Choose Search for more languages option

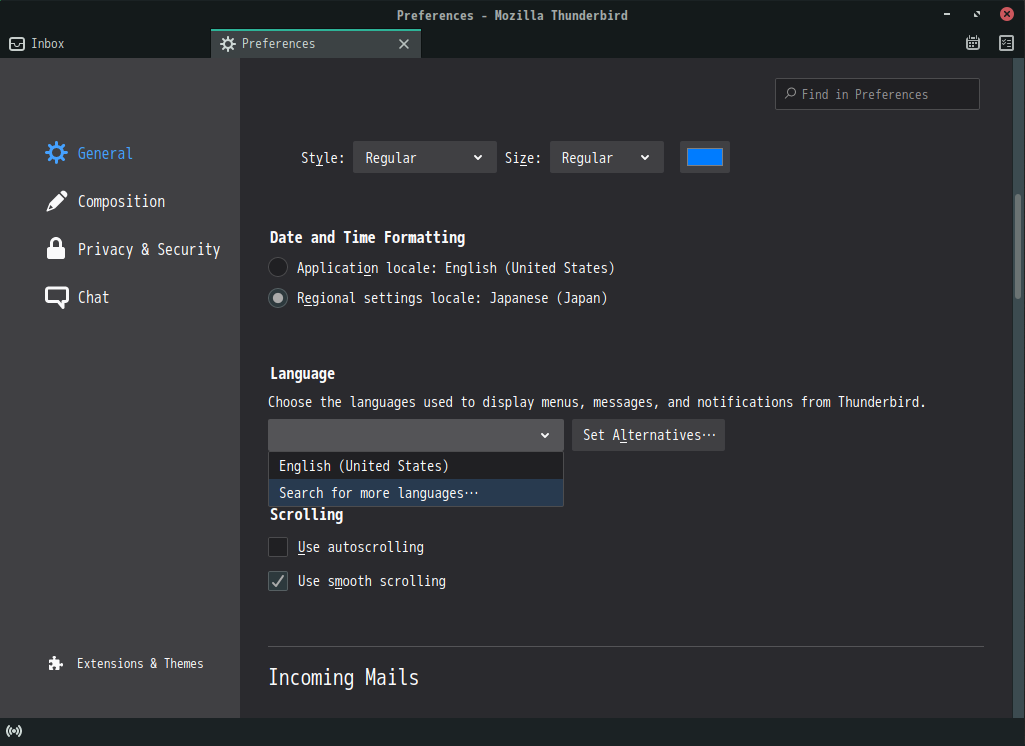(x=416, y=493)
